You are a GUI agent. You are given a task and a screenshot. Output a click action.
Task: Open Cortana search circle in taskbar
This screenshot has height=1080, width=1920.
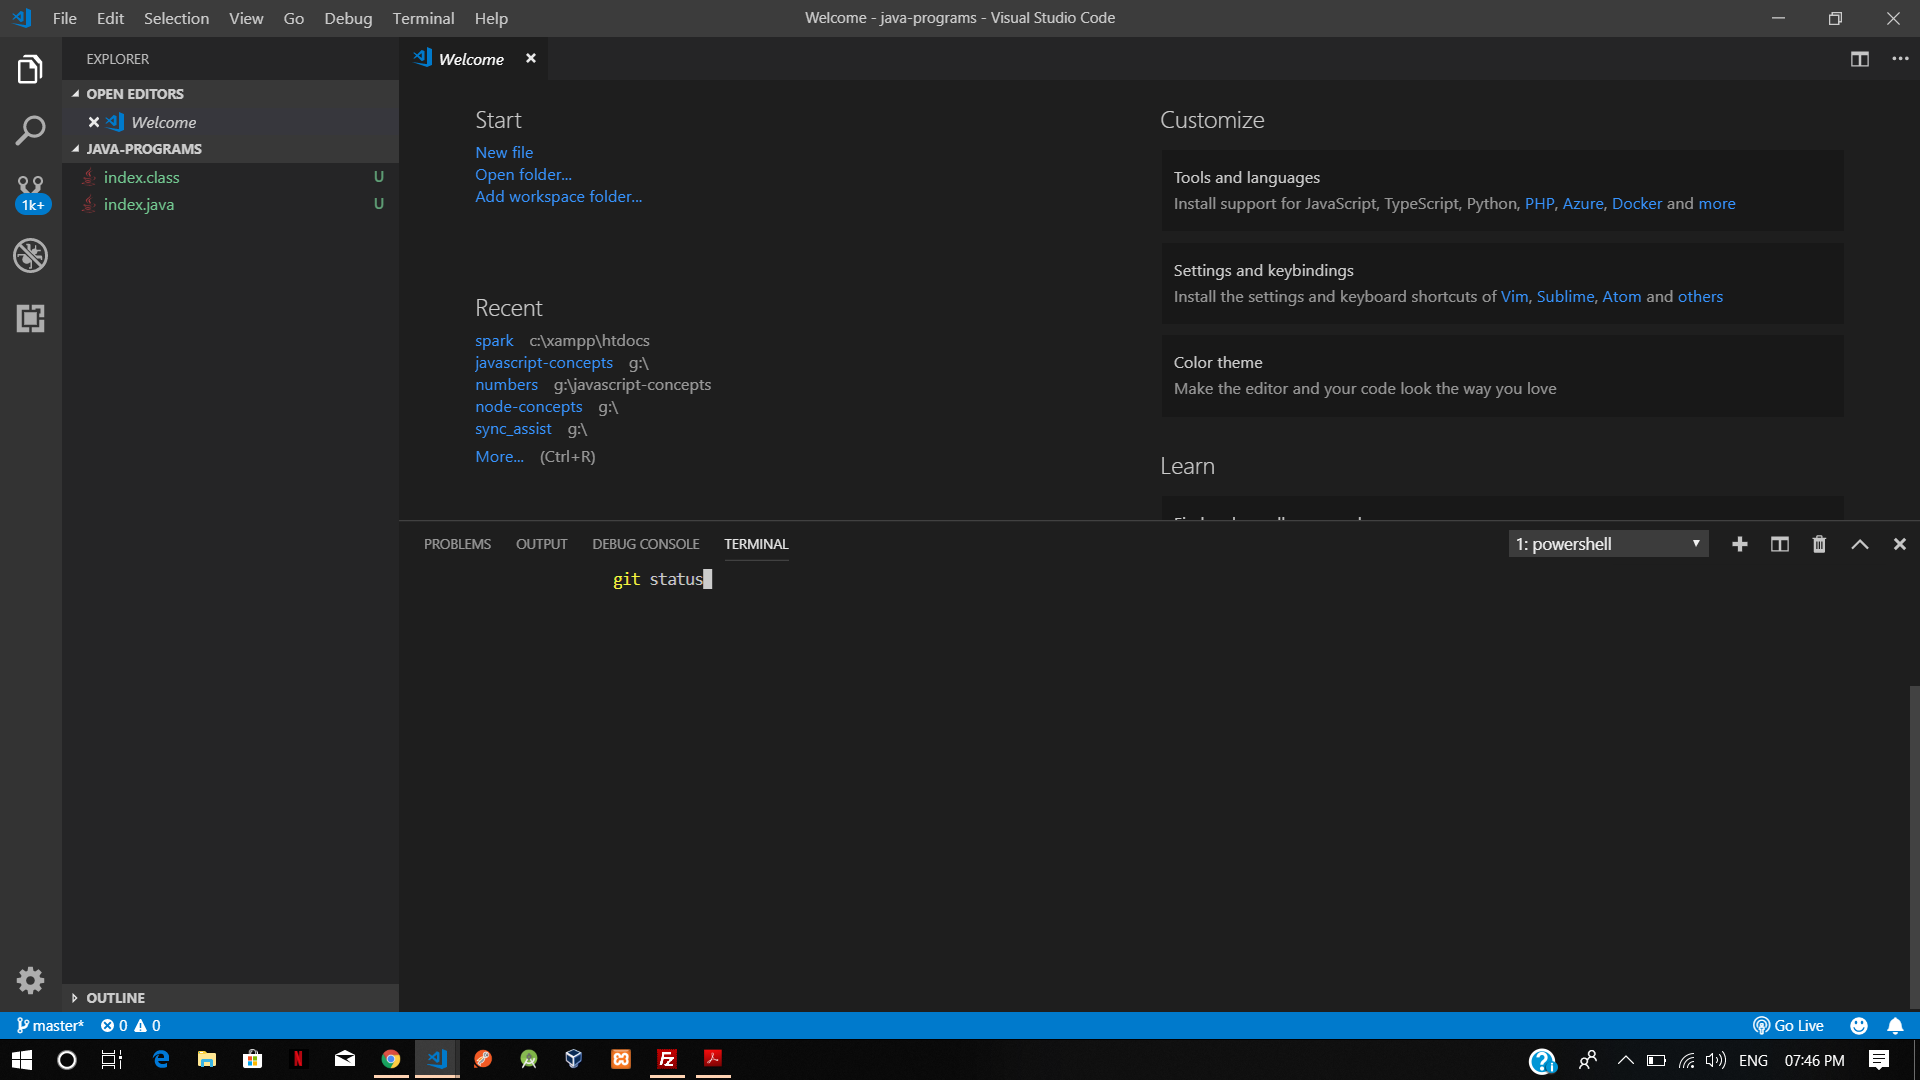click(x=67, y=1059)
